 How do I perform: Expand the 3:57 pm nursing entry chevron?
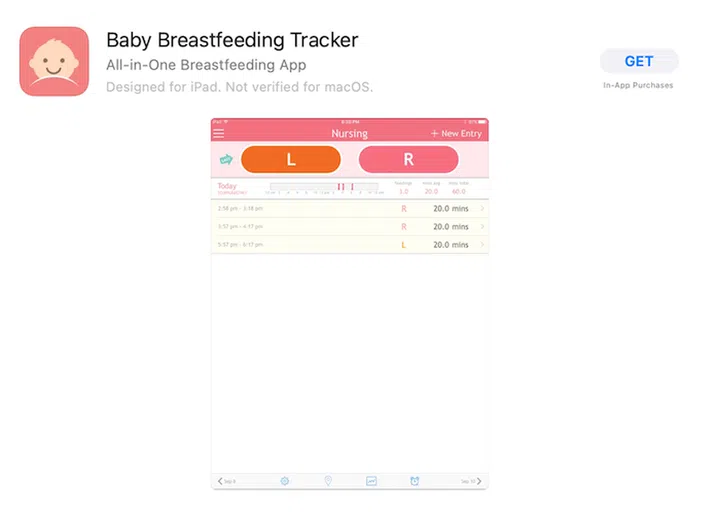click(x=482, y=227)
